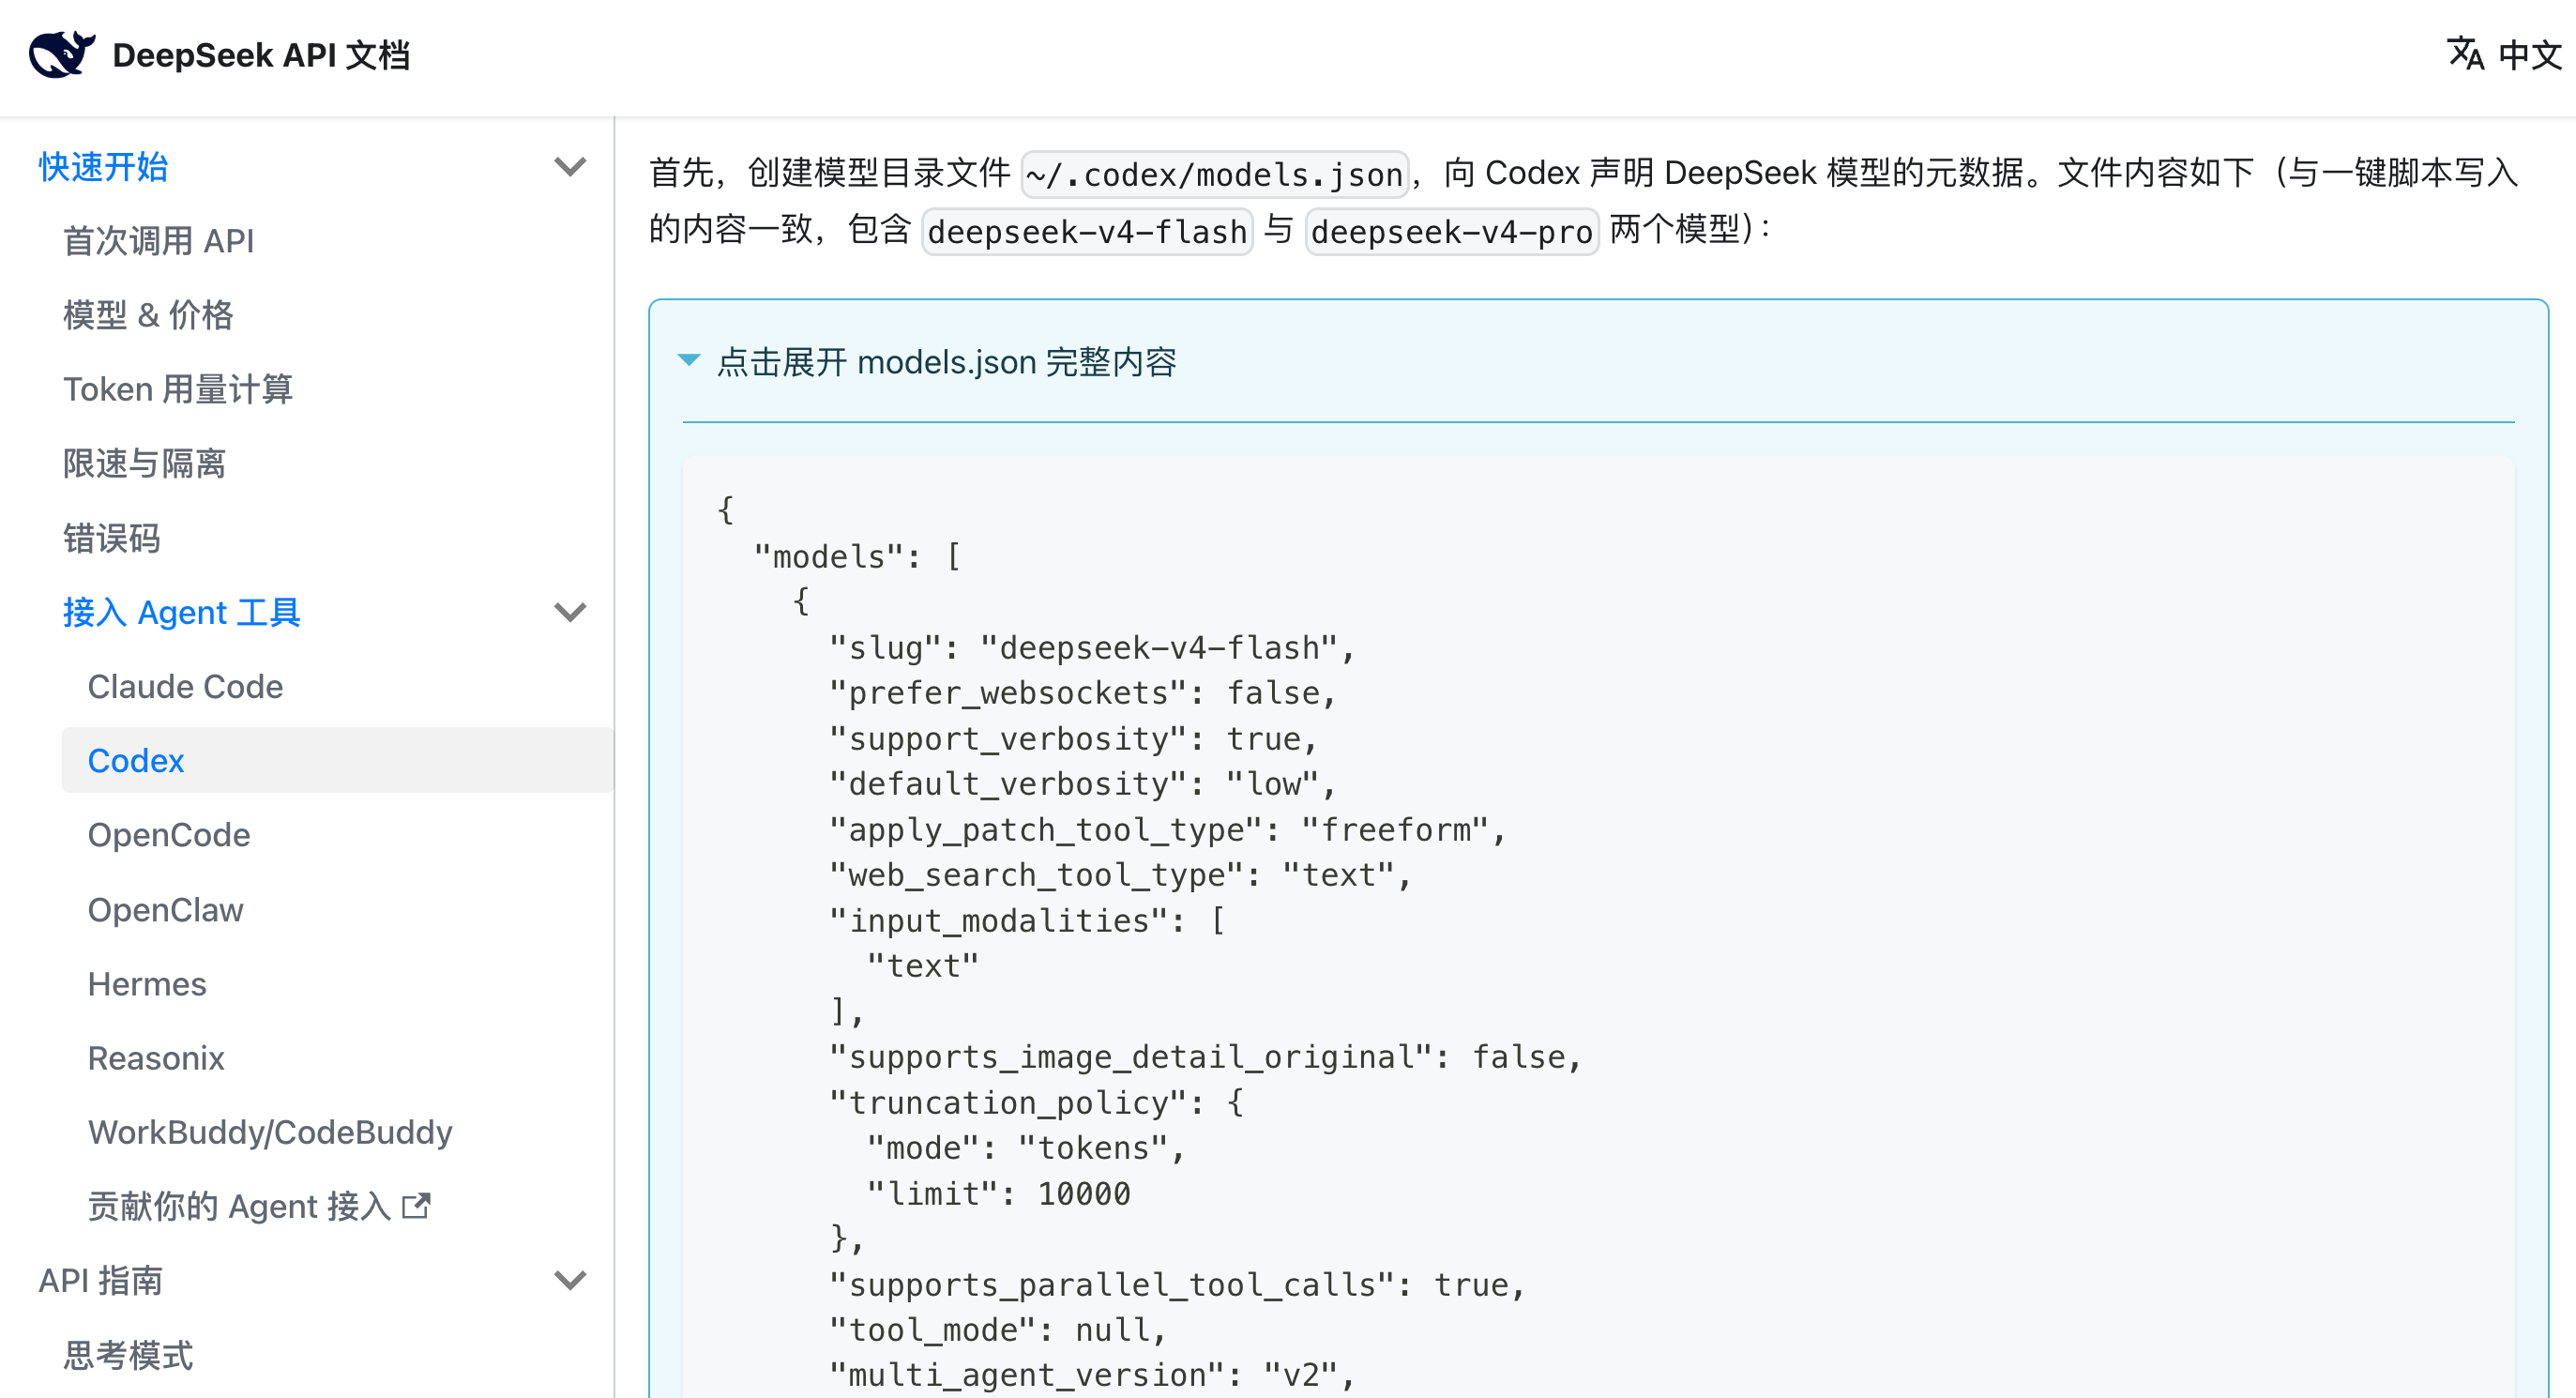The height and width of the screenshot is (1398, 2576).
Task: Click the deepseek-v4-flash inline code
Action: (x=1087, y=232)
